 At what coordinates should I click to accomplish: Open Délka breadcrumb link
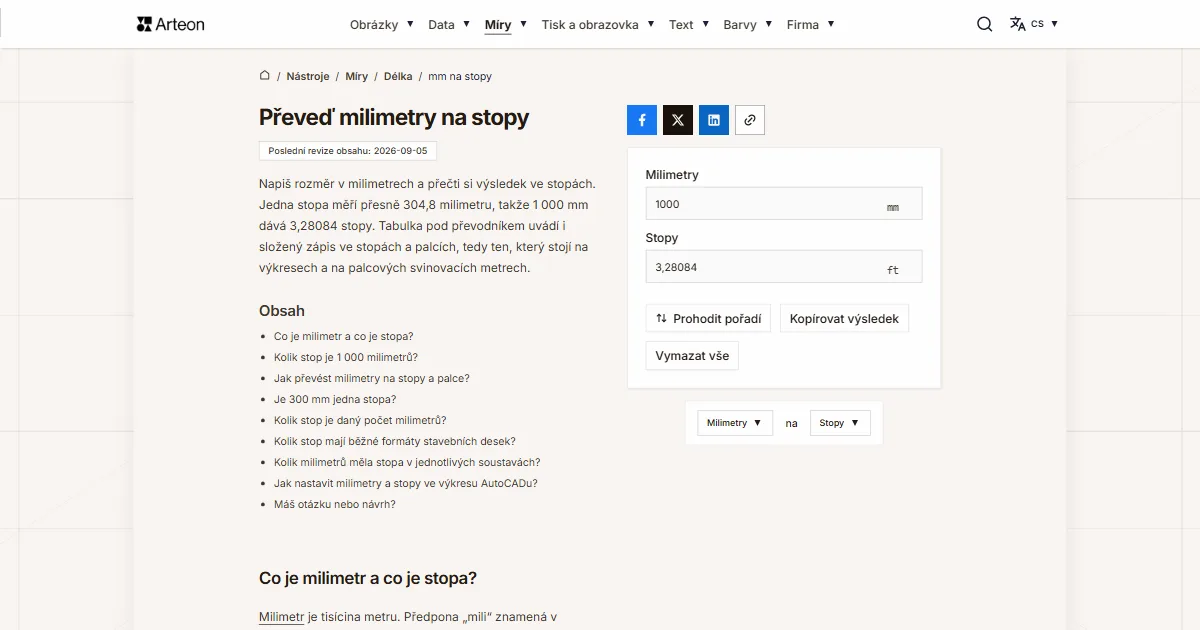(398, 76)
